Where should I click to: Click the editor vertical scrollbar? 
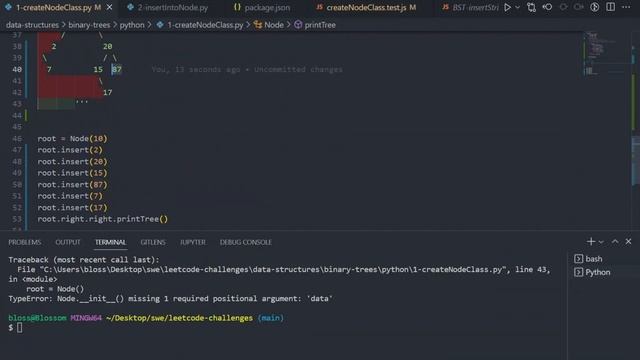pos(636,131)
